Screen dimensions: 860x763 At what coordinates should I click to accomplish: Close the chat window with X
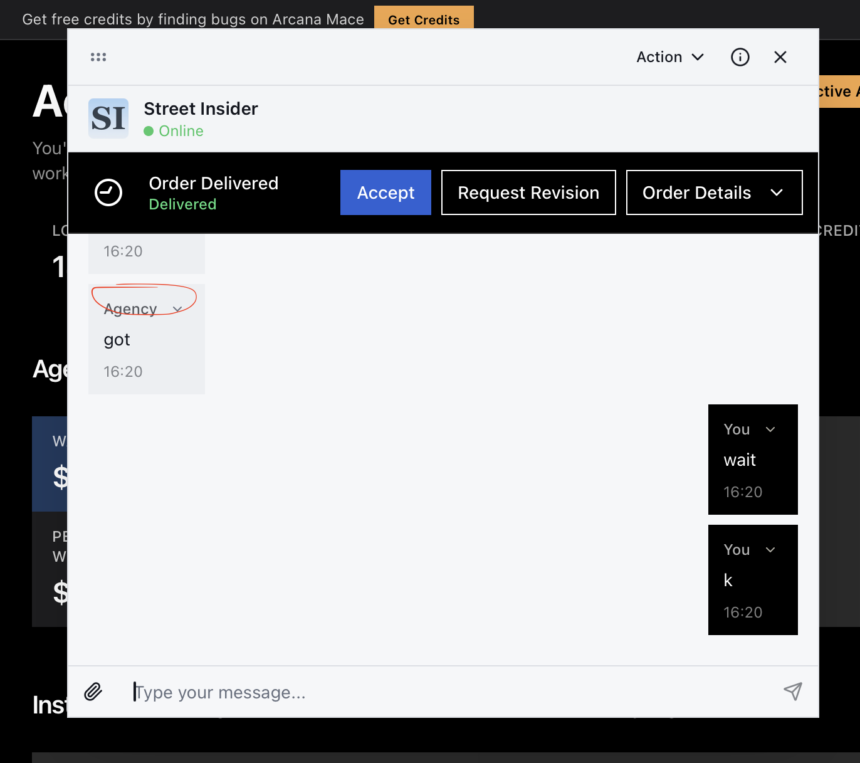(780, 57)
